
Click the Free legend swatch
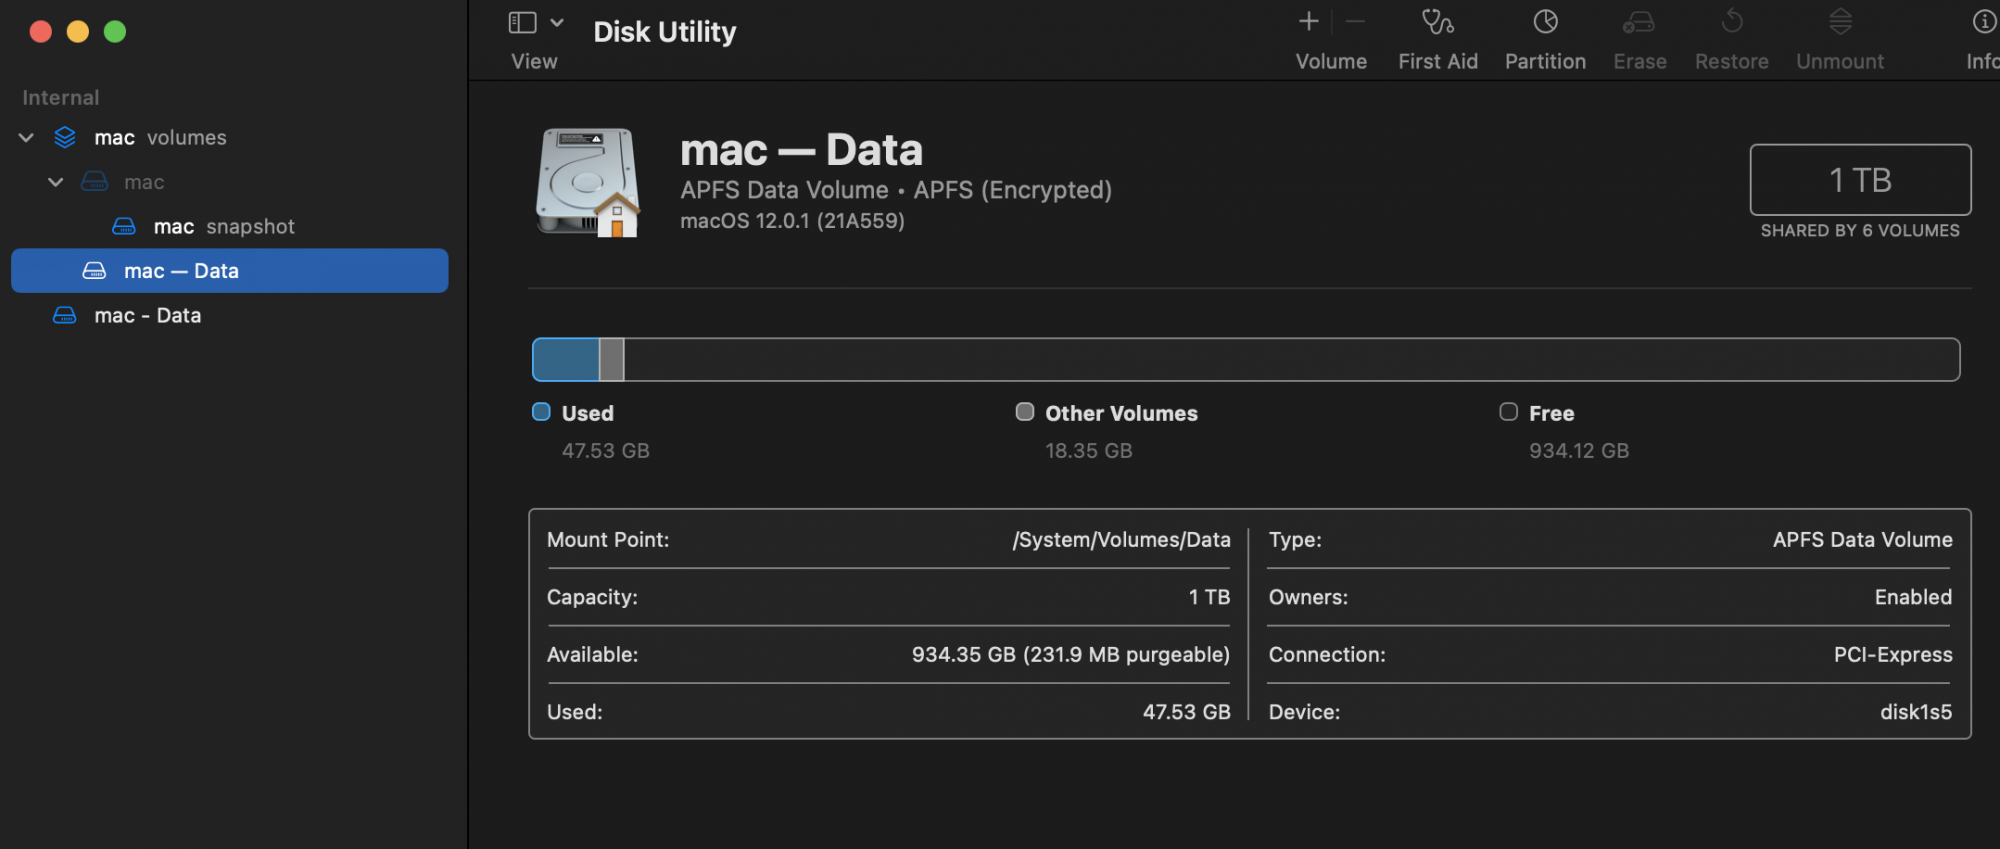[x=1509, y=412]
